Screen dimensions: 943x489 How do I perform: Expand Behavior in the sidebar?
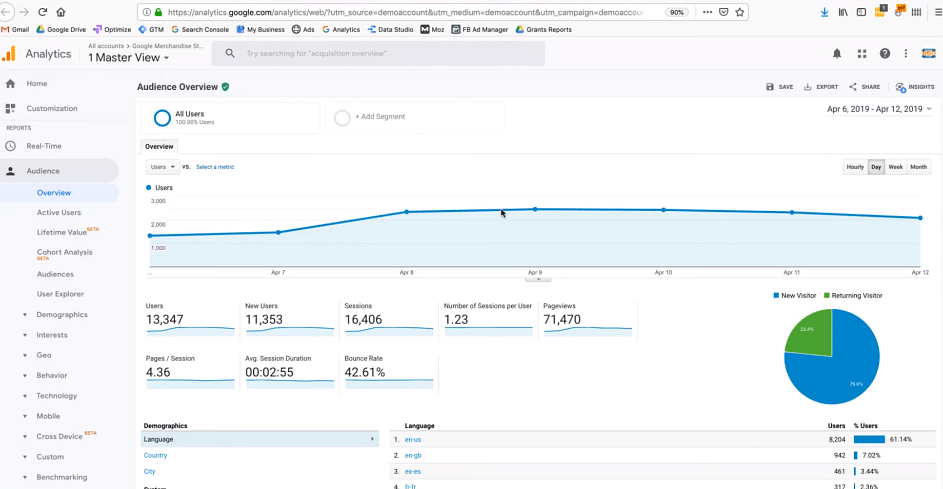(x=52, y=375)
